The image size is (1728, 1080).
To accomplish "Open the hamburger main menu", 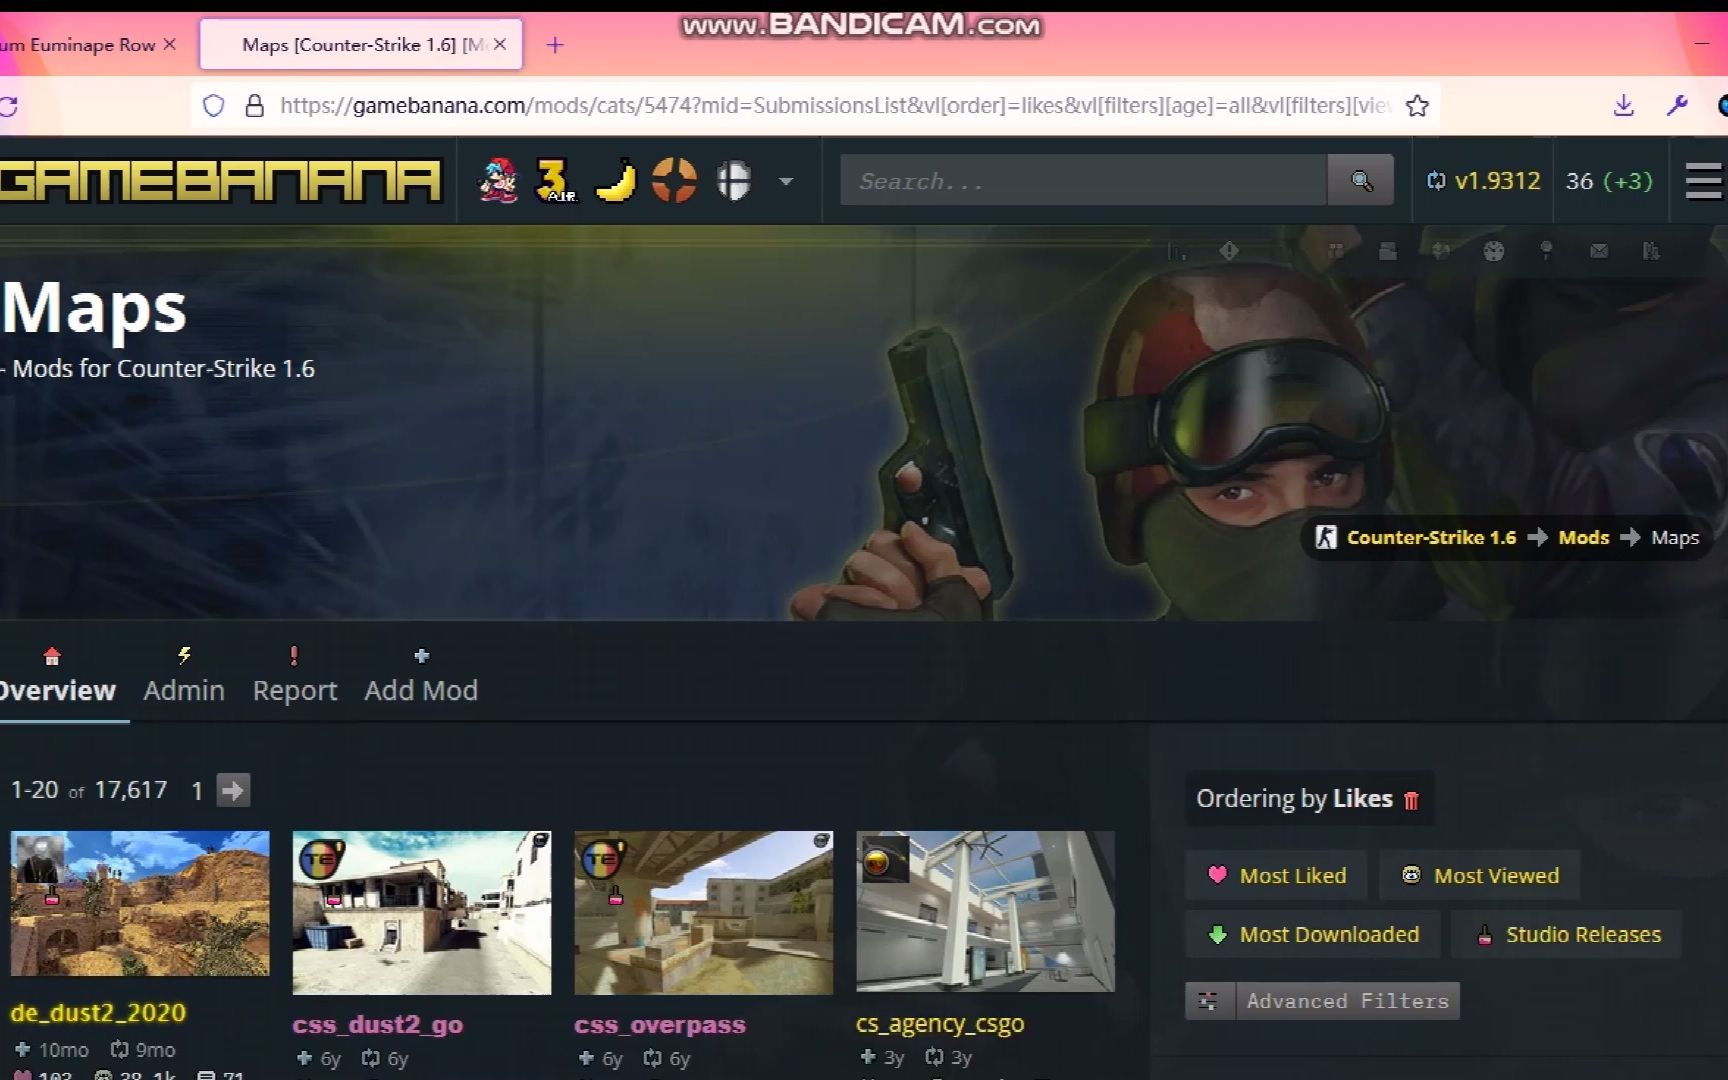I will click(1703, 181).
